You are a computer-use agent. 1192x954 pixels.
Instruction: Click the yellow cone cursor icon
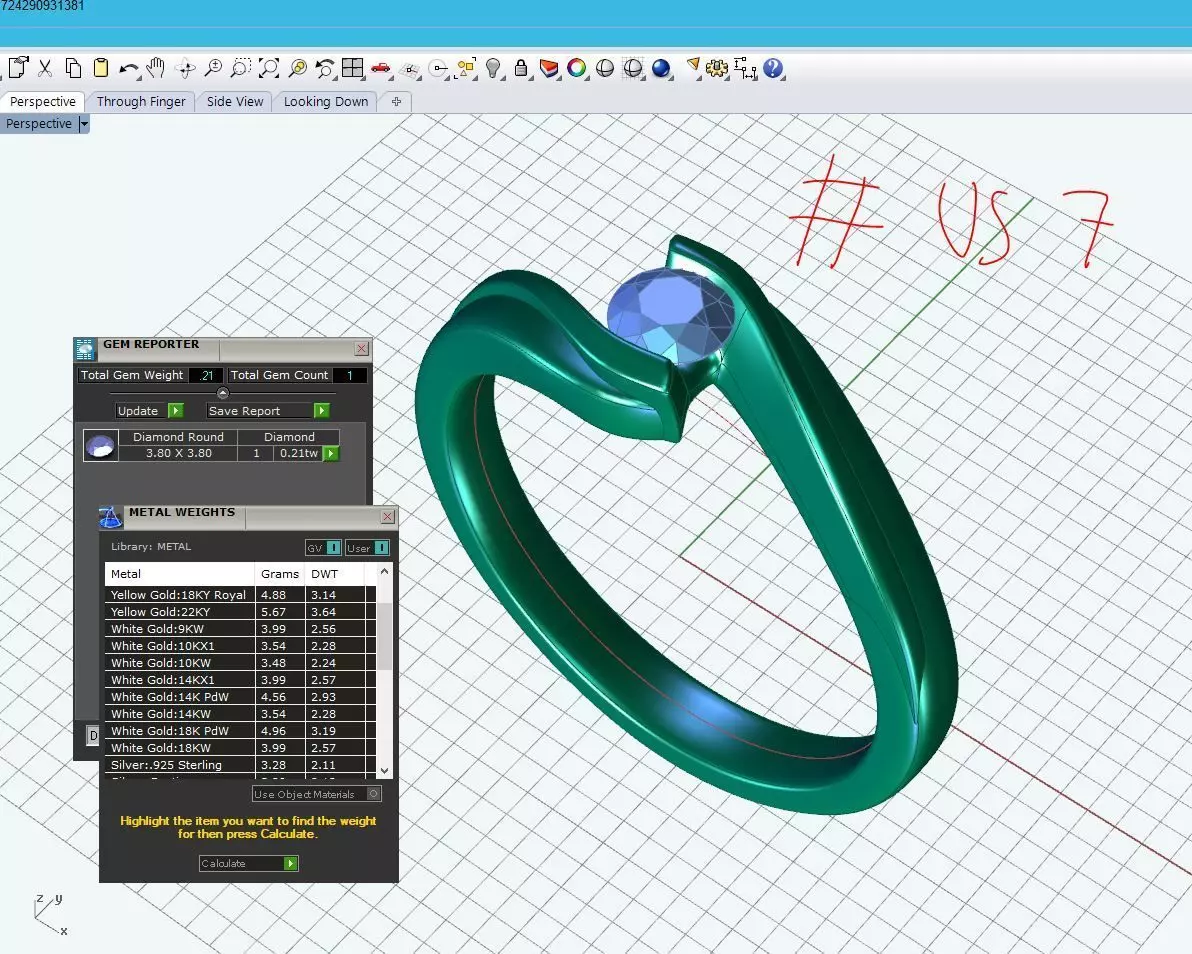pyautogui.click(x=693, y=67)
